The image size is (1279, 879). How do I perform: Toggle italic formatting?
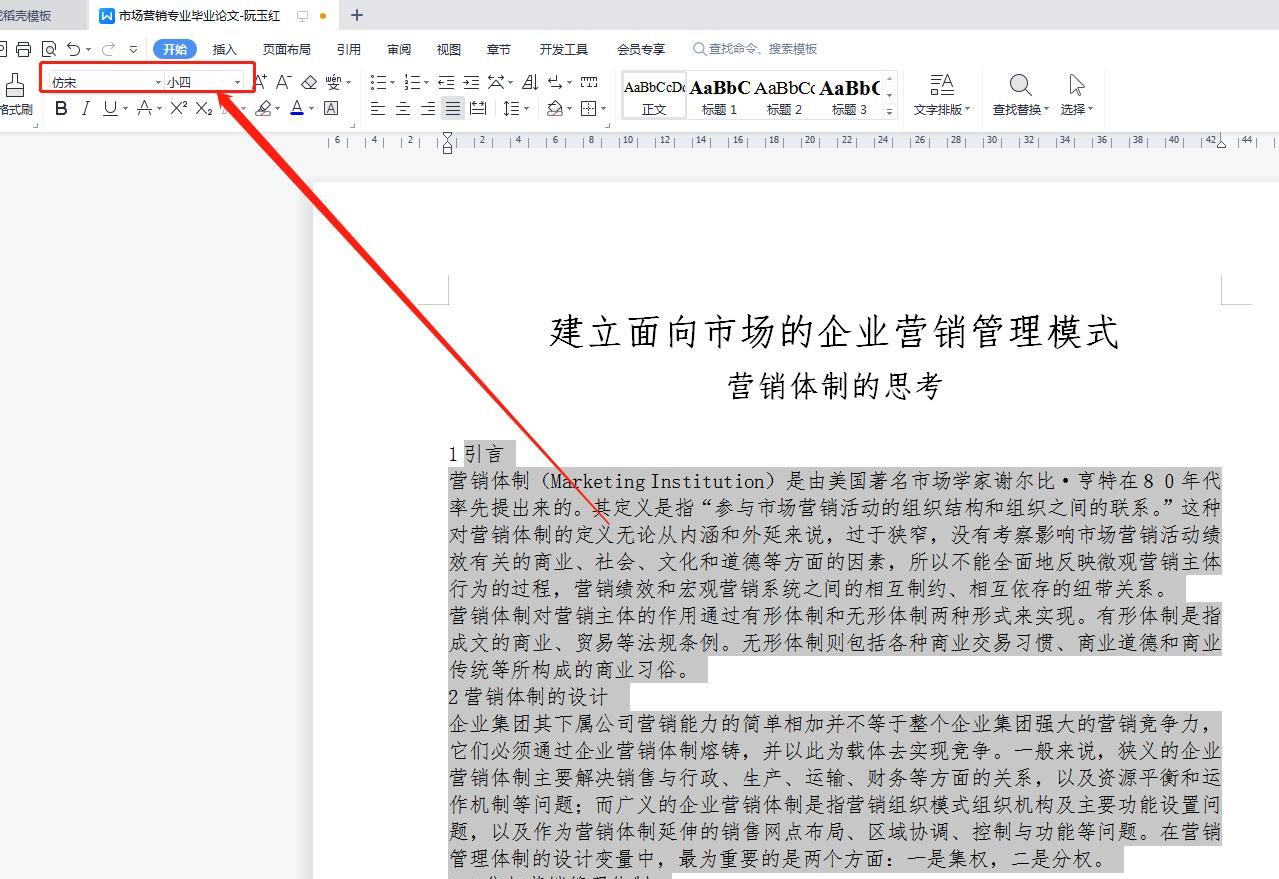85,108
